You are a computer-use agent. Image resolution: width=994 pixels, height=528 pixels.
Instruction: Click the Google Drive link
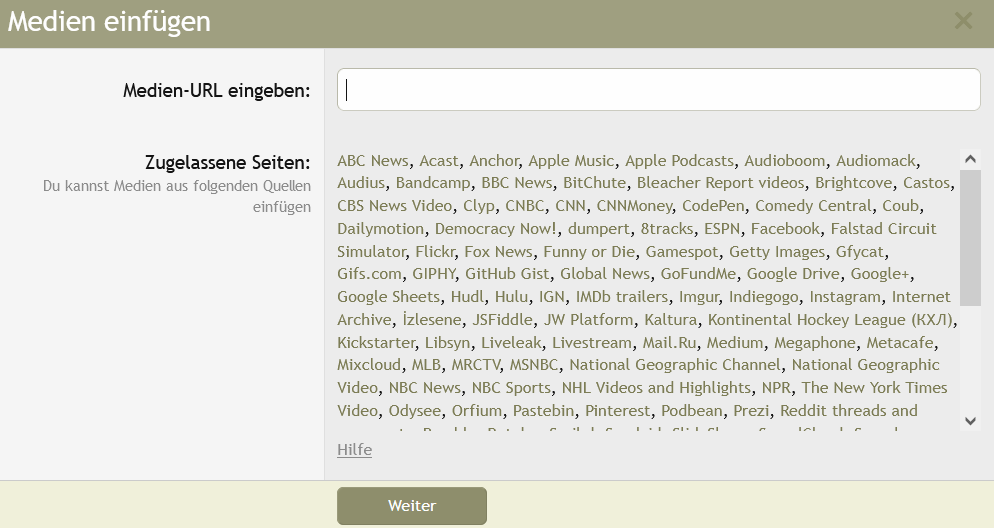coord(794,274)
